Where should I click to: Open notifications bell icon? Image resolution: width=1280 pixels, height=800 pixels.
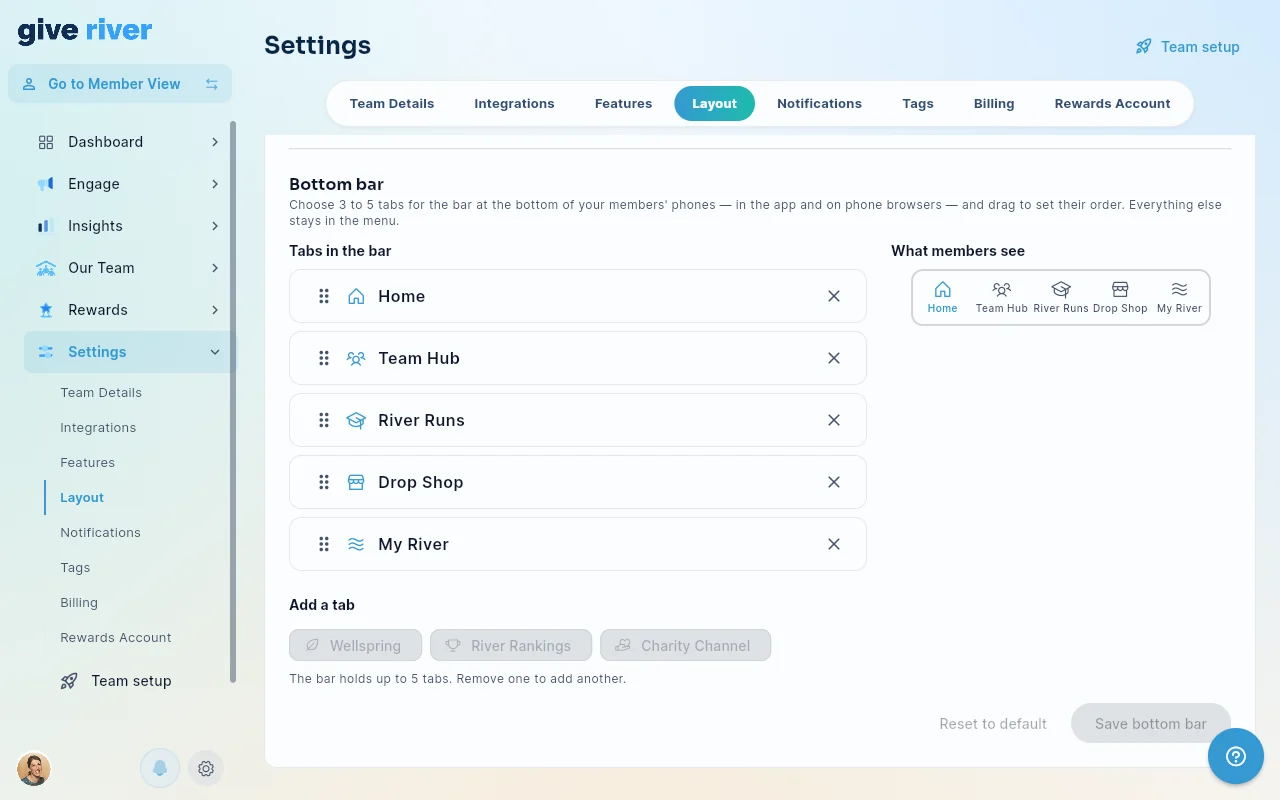click(x=160, y=768)
